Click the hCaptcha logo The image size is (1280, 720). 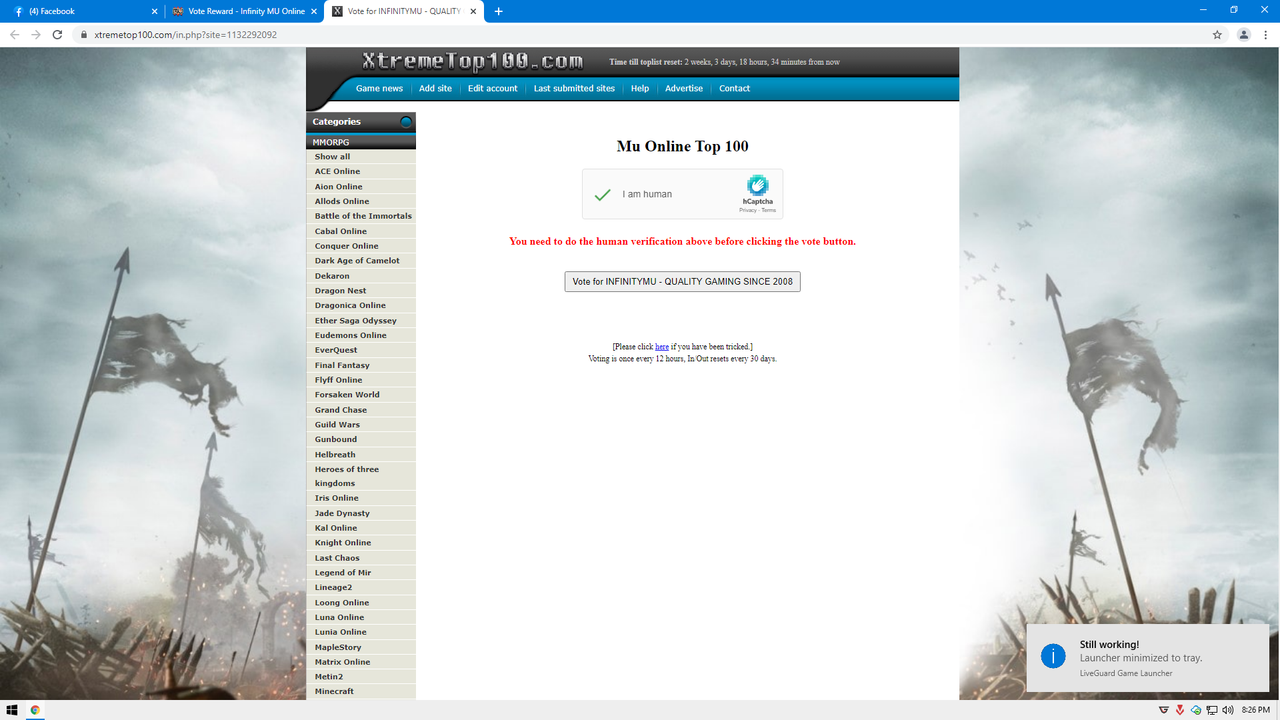point(757,185)
